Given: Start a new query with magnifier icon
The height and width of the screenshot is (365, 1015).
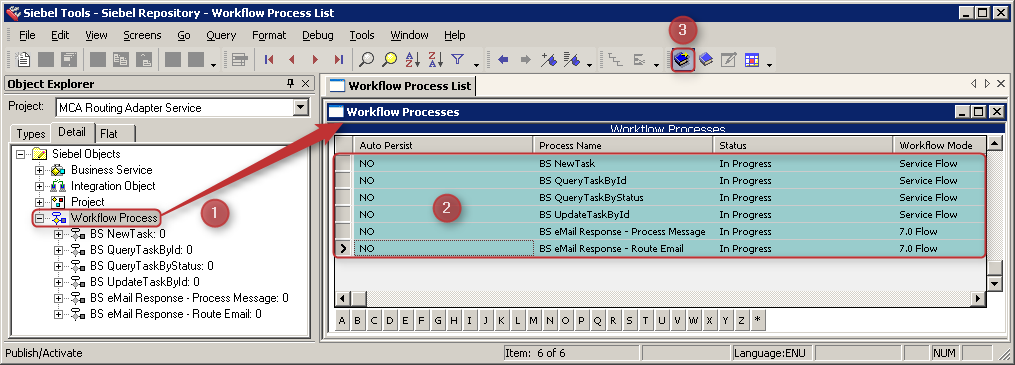Looking at the screenshot, I should pos(366,60).
